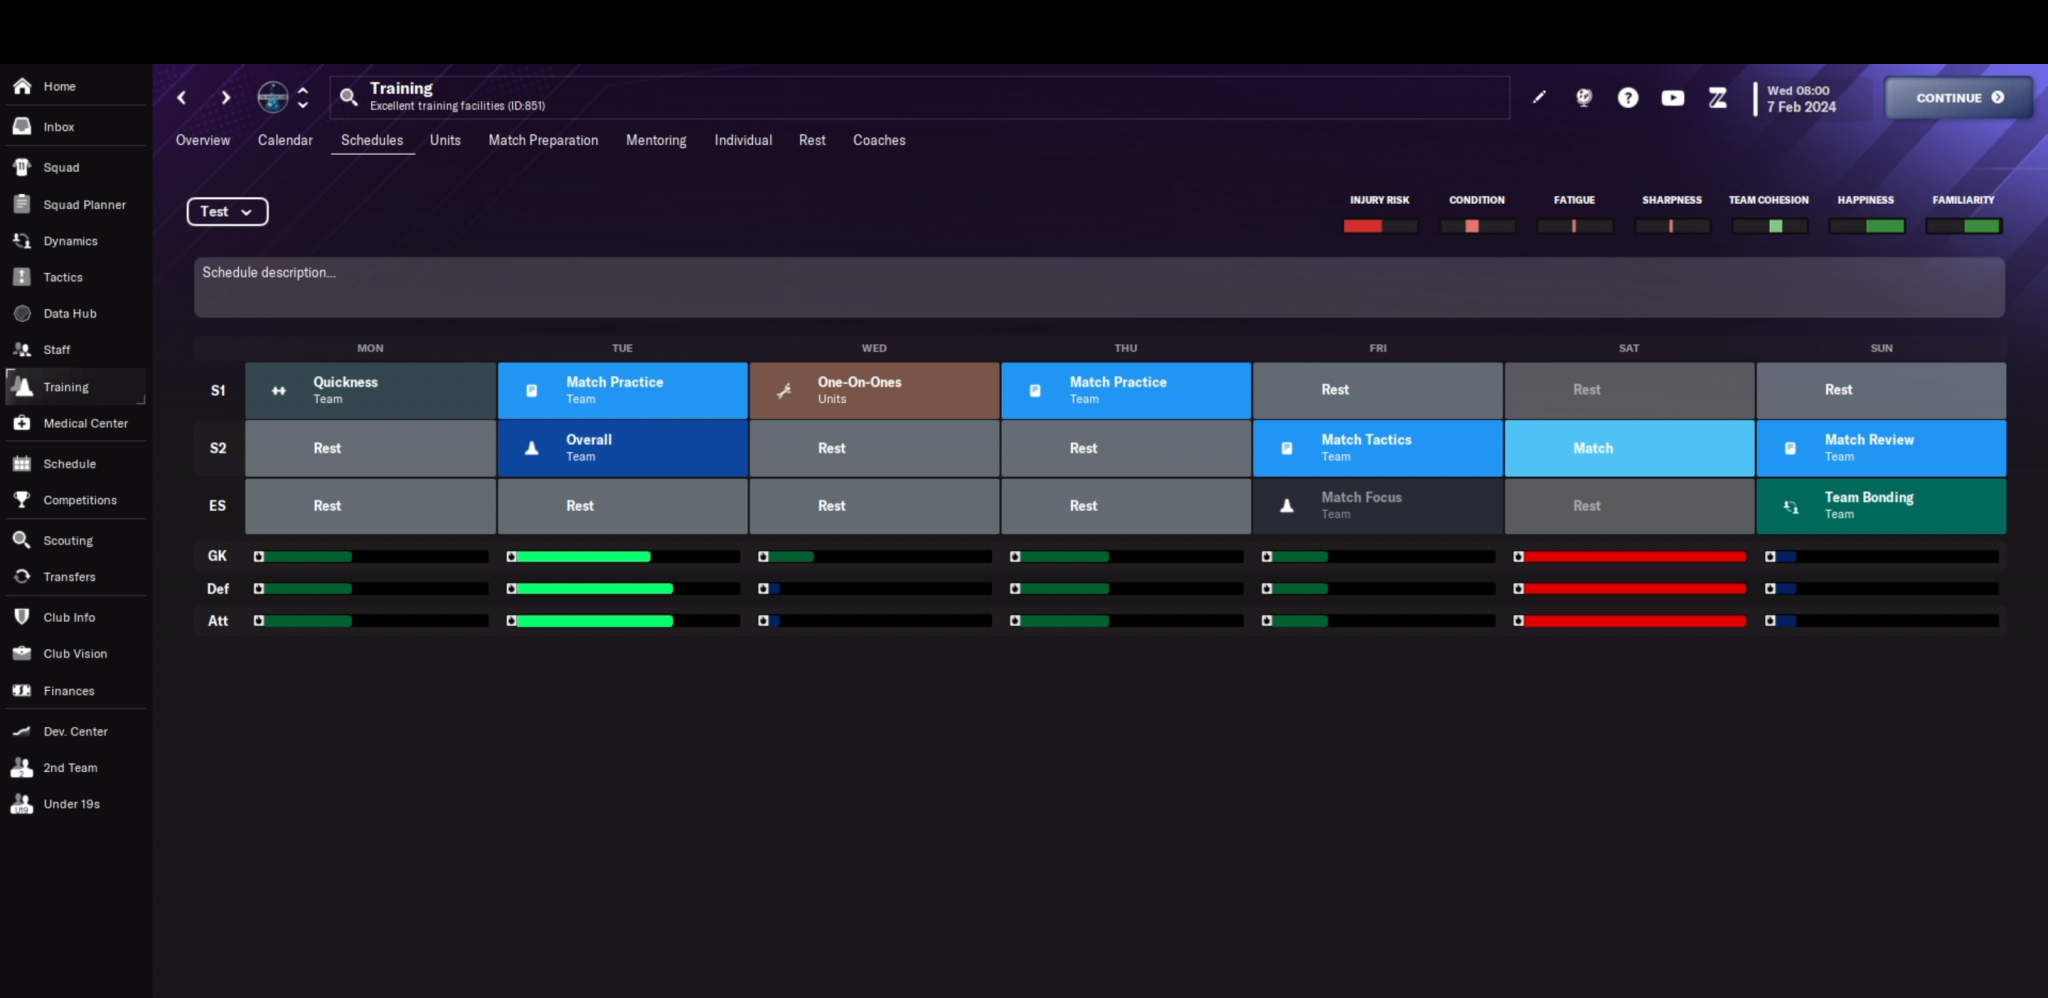Screen dimensions: 2048x998
Task: Check the Happiness indicator bar
Action: tap(1866, 226)
